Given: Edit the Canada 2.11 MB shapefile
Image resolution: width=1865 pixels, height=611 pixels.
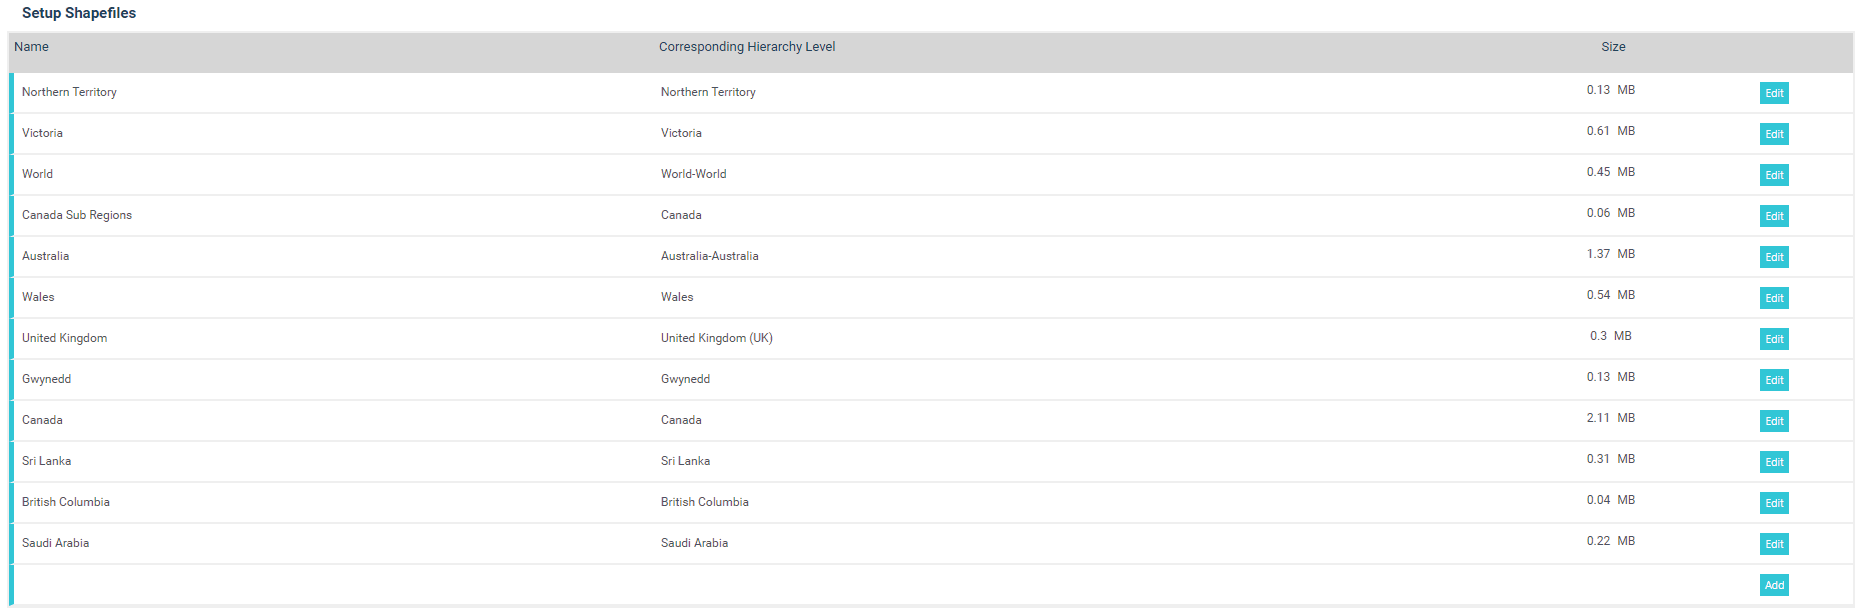Looking at the screenshot, I should (x=1774, y=421).
